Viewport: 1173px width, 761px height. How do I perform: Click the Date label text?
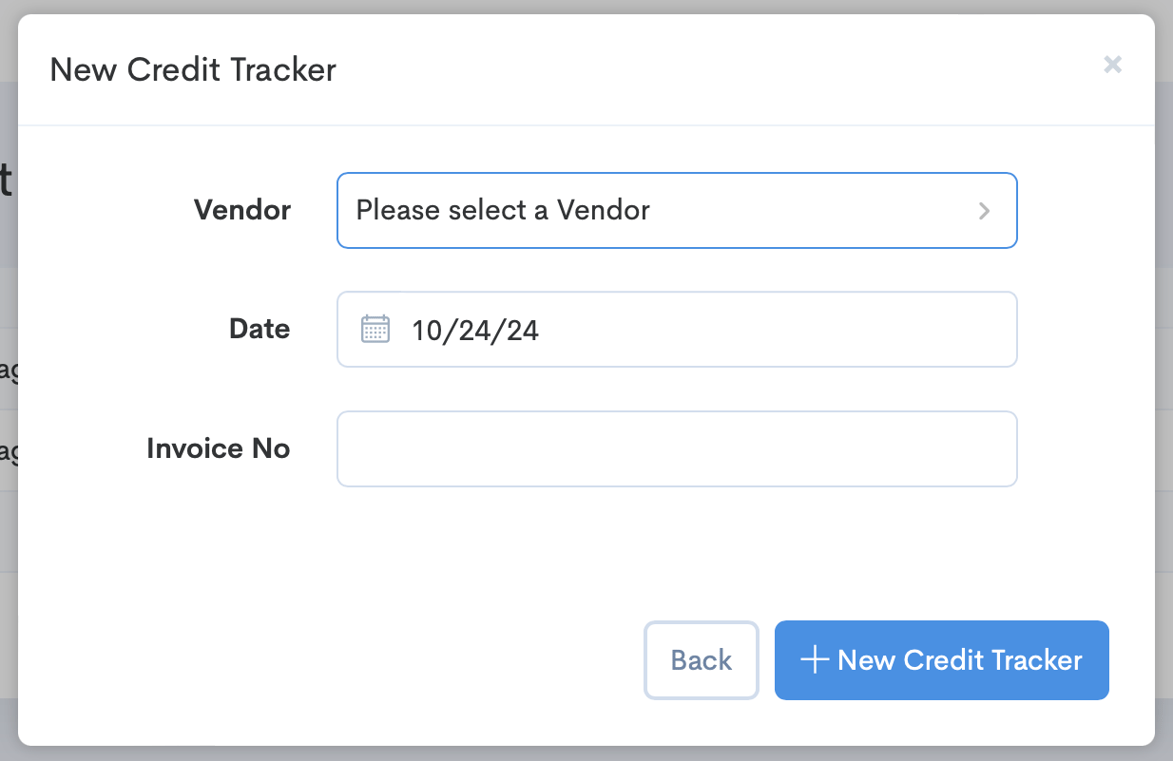[259, 328]
